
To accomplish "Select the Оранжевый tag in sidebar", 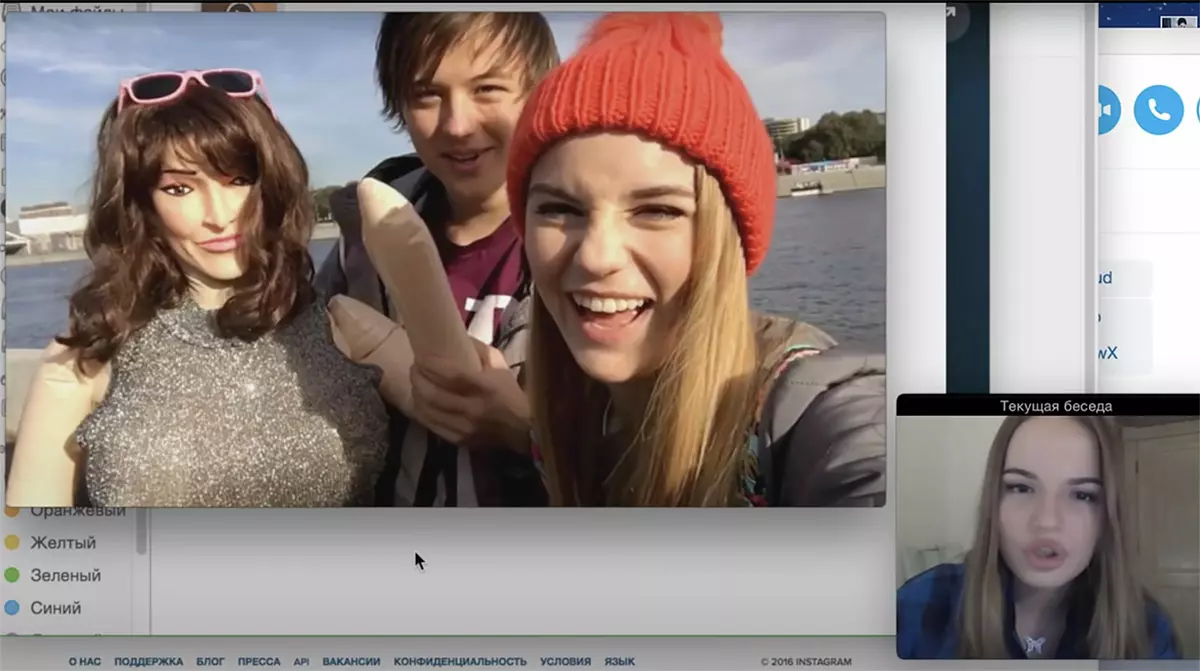I will (x=77, y=511).
